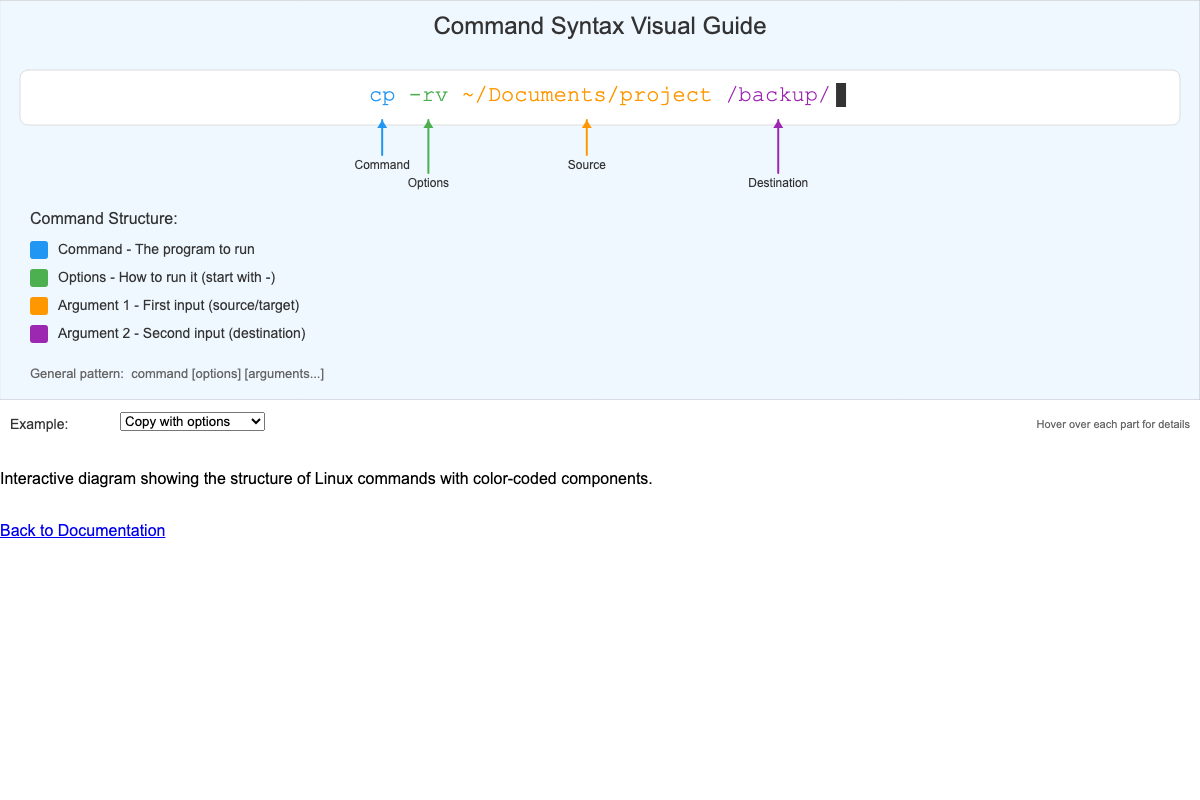This screenshot has width=1200, height=800.
Task: Click the orange Argument 1 legend swatch
Action: pos(38,305)
